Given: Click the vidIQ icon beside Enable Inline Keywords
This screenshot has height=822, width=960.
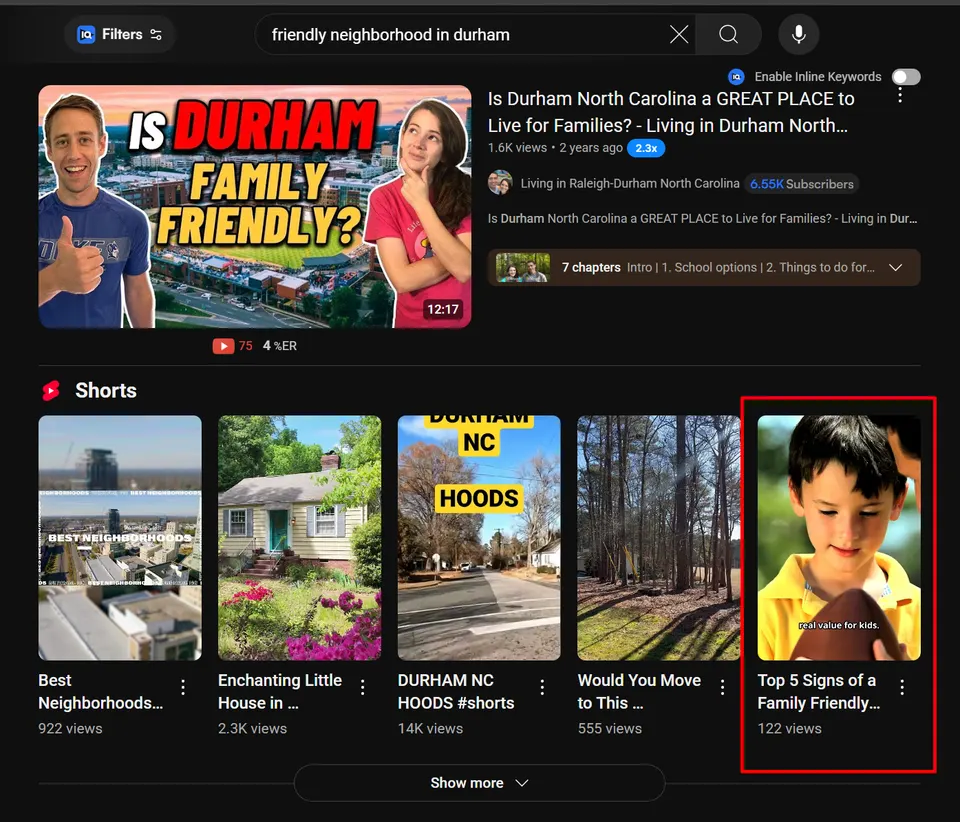Looking at the screenshot, I should click(x=736, y=77).
